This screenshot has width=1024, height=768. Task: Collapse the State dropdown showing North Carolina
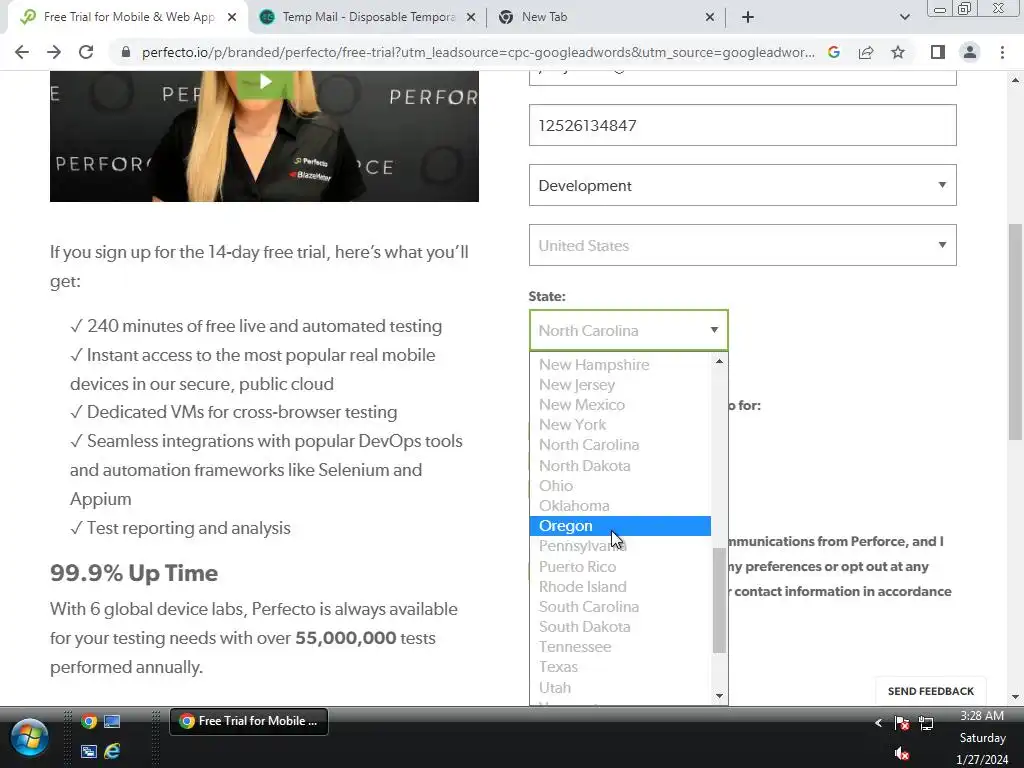click(x=628, y=330)
